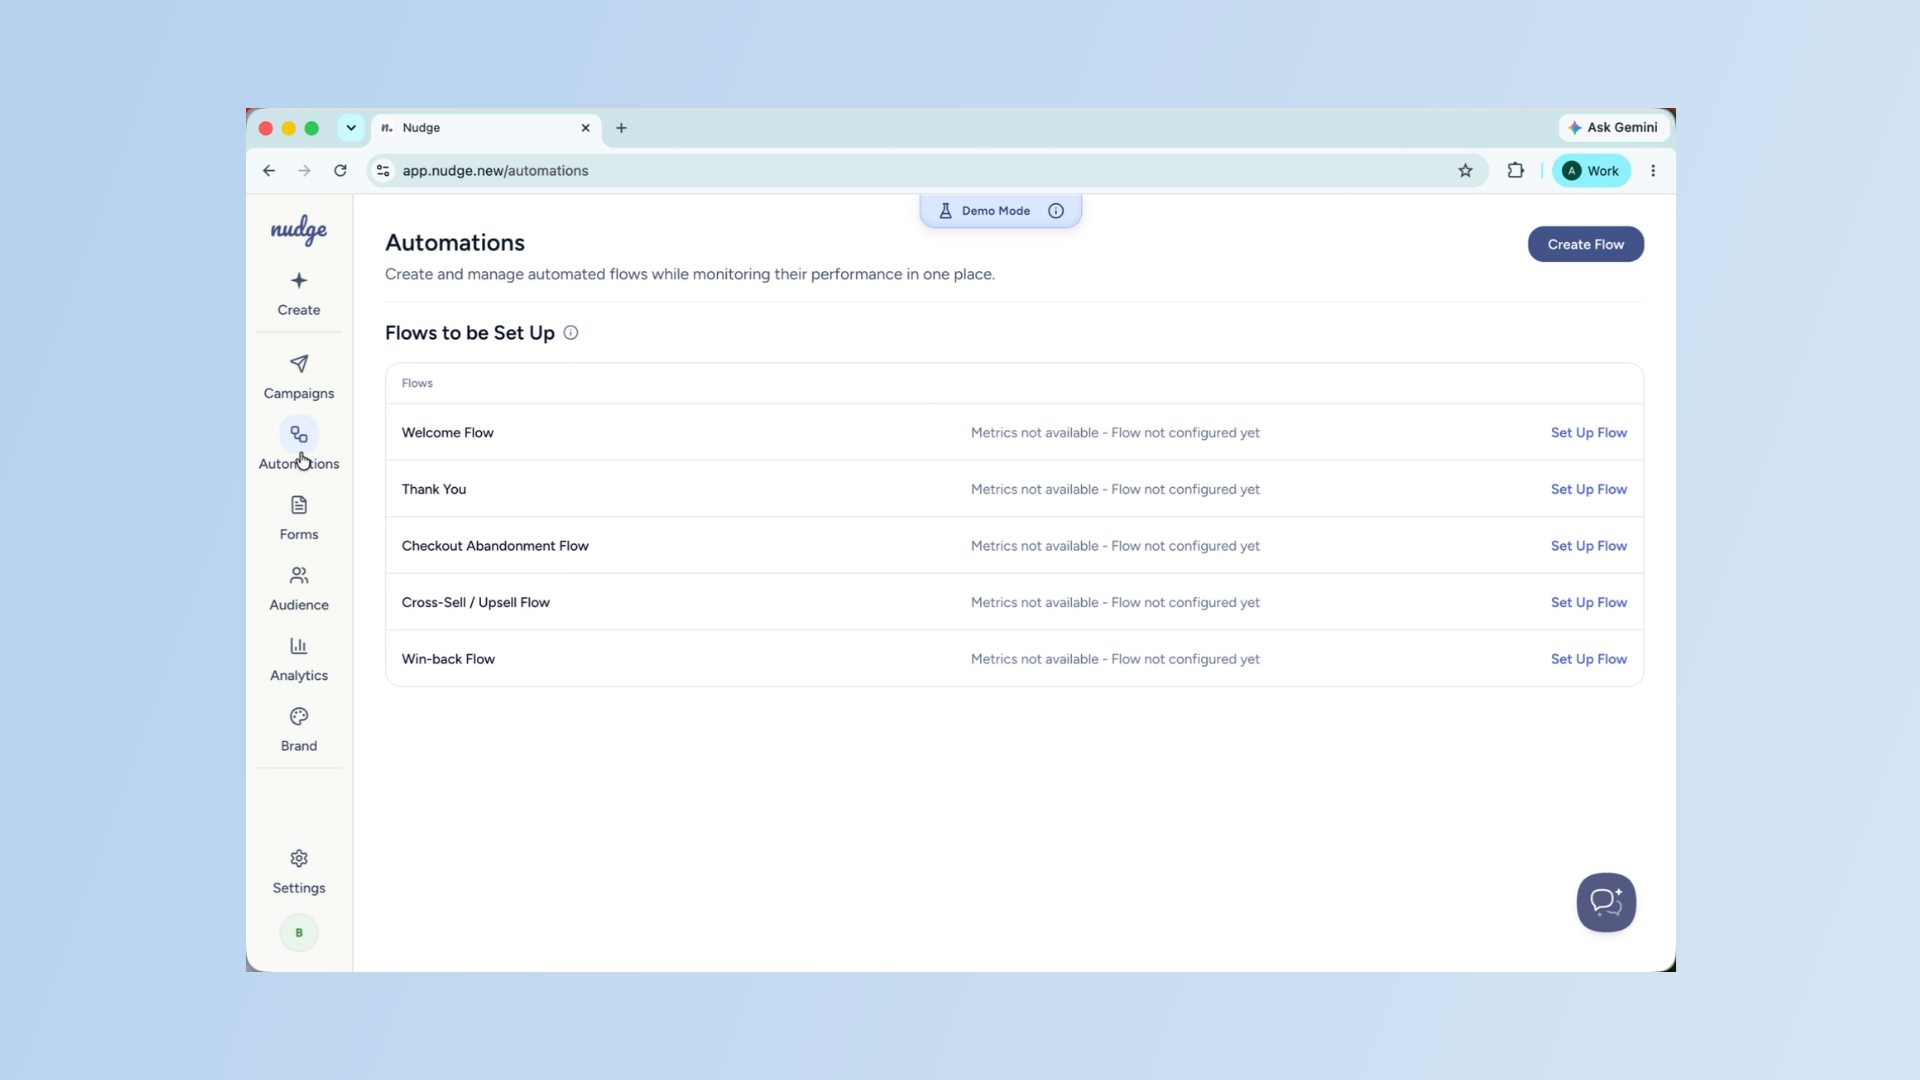The width and height of the screenshot is (1920, 1080).
Task: Go forward in browser history
Action: [304, 171]
